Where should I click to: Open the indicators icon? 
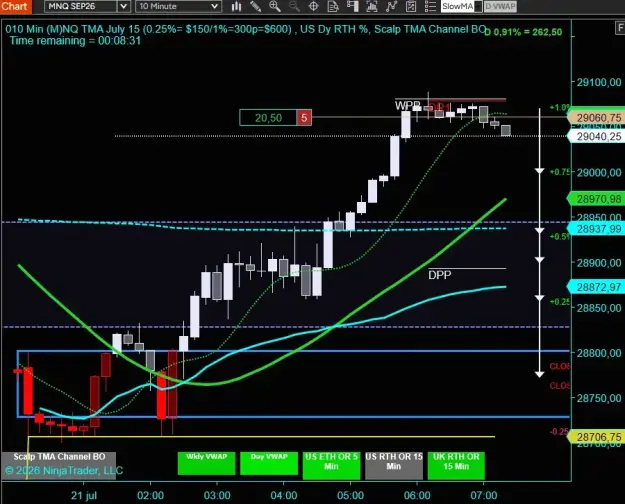(372, 6)
